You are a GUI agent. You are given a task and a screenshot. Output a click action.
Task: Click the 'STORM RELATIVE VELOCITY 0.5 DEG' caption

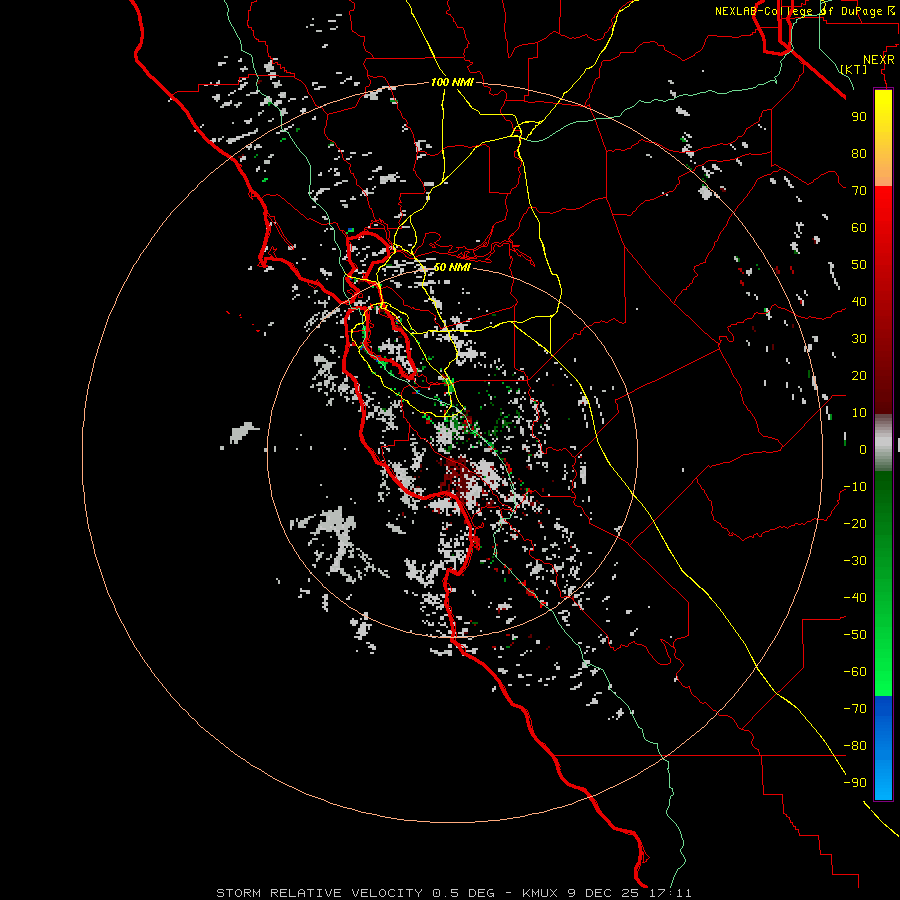(x=355, y=893)
